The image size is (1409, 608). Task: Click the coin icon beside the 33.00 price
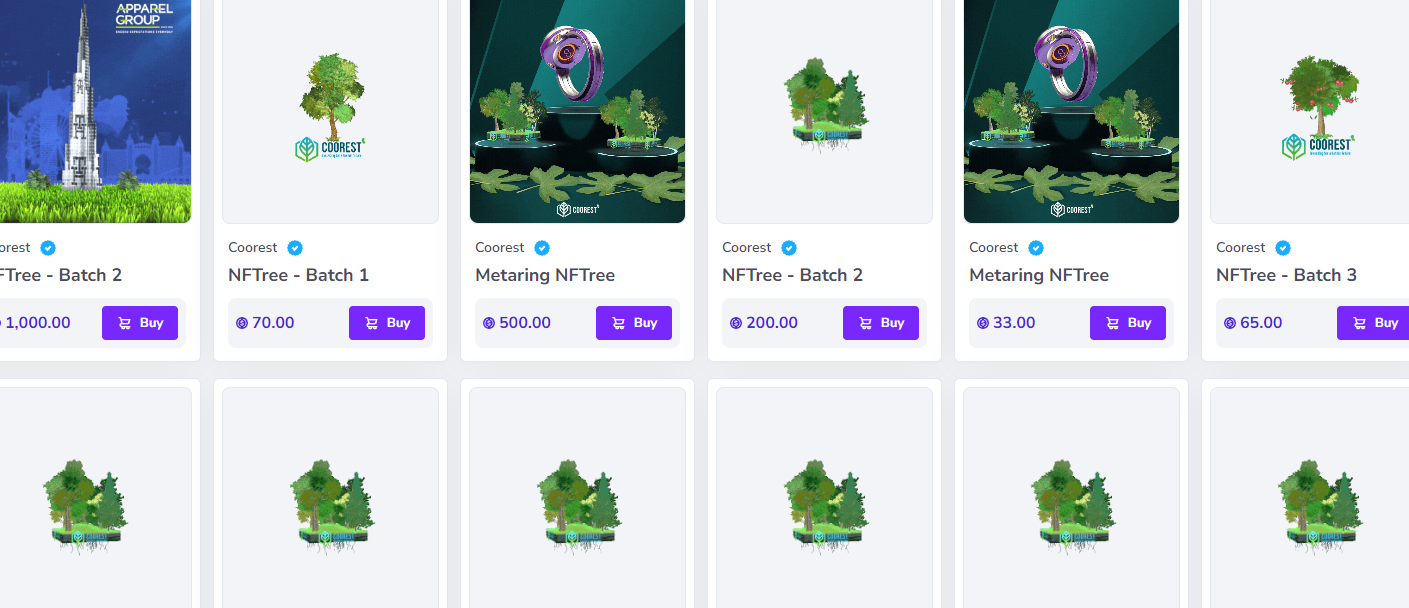(983, 323)
